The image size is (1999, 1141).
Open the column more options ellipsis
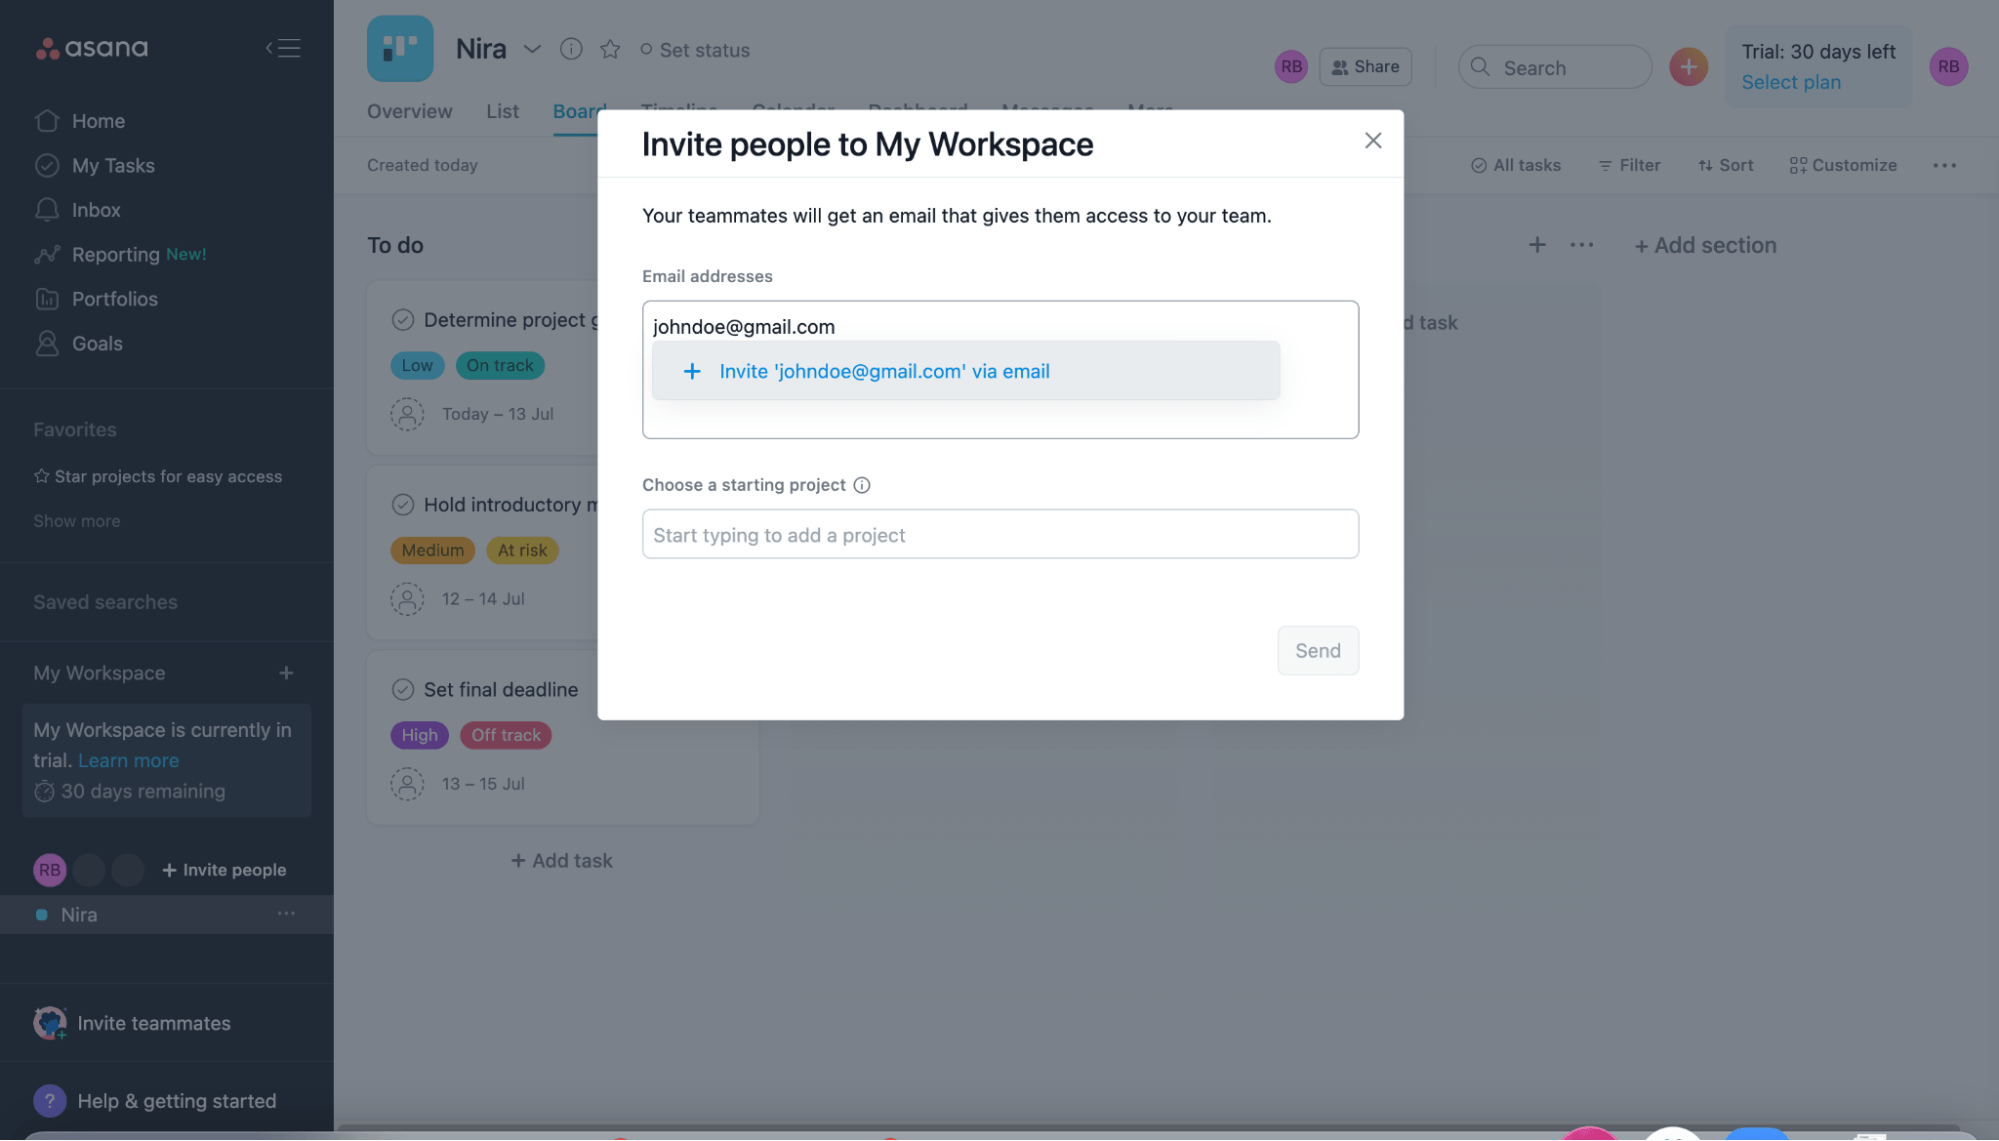tap(1581, 245)
